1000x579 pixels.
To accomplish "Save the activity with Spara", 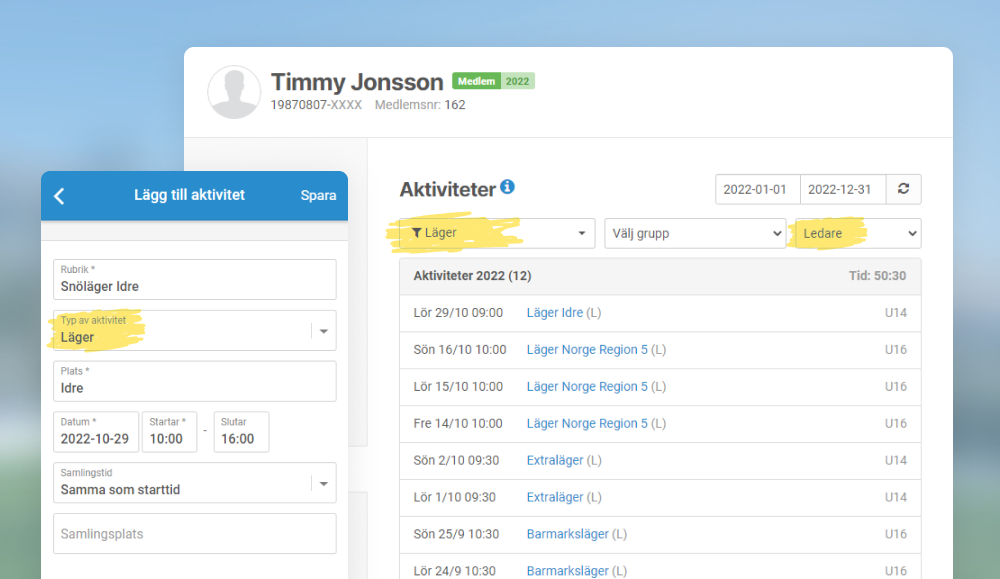I will click(x=318, y=195).
